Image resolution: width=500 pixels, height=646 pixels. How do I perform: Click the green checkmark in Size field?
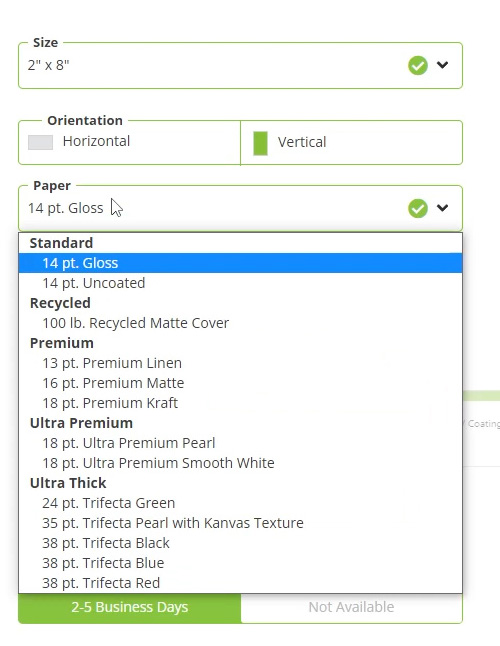(x=418, y=66)
